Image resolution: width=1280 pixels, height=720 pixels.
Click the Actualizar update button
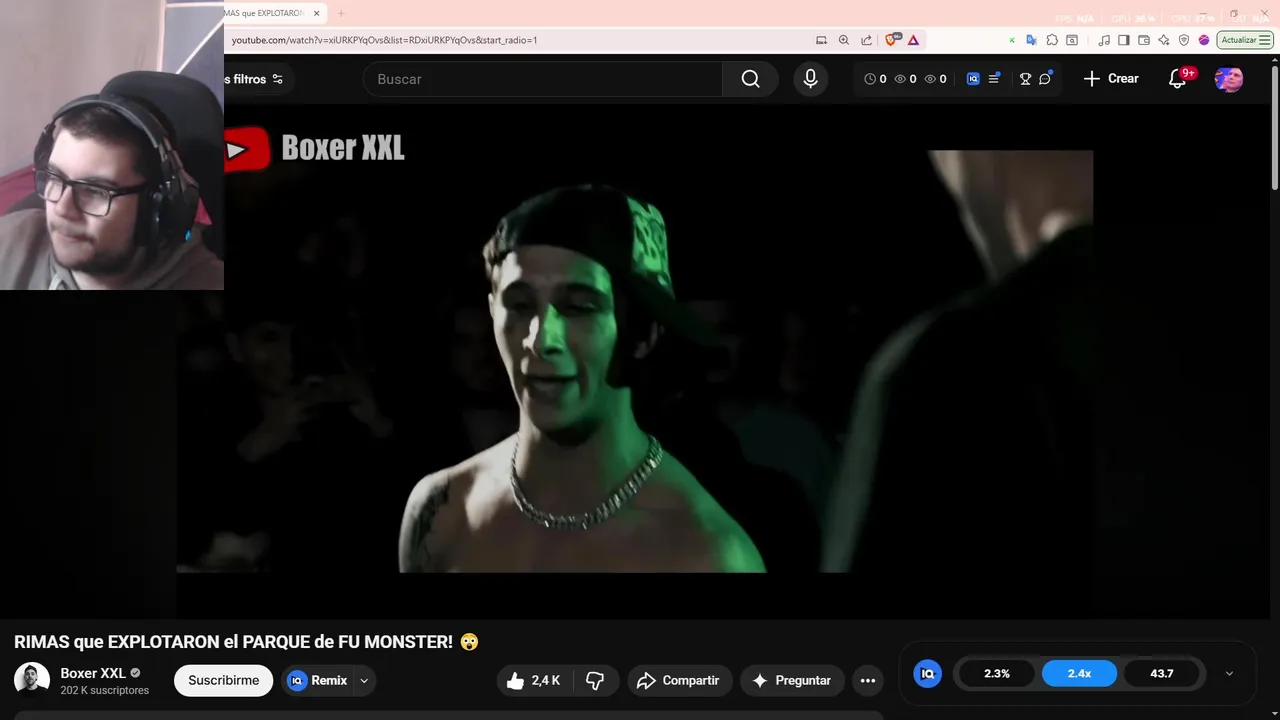click(x=1245, y=40)
